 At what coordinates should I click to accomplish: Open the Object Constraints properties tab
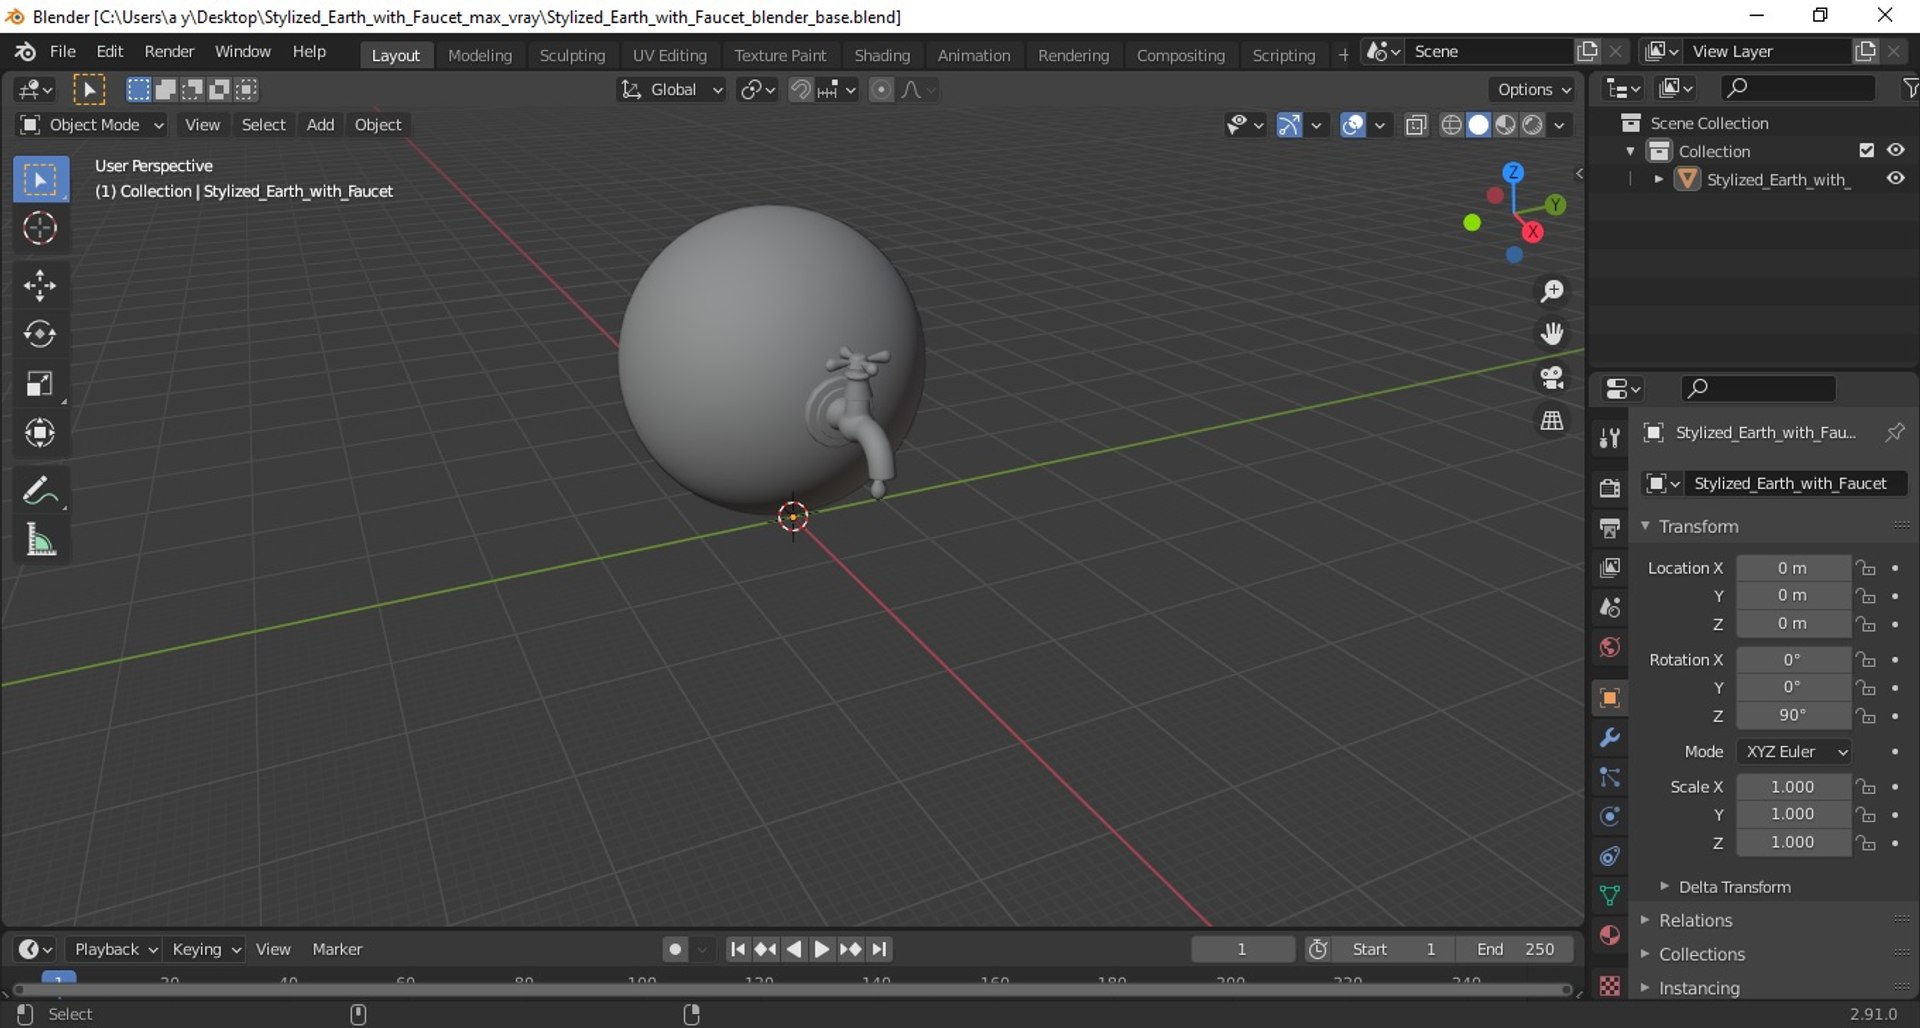(x=1609, y=856)
